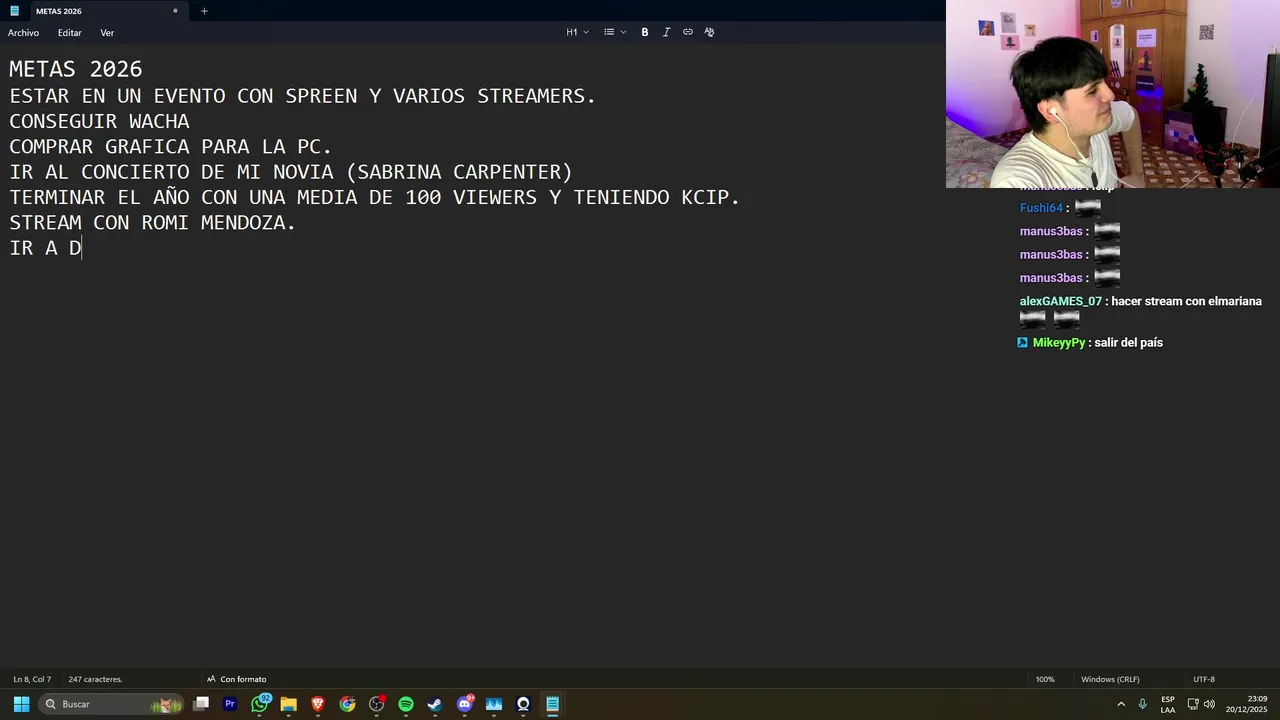Click the line COMPRAR GRAFICA PARA LA PC.
Viewport: 1280px width, 720px height.
point(171,147)
